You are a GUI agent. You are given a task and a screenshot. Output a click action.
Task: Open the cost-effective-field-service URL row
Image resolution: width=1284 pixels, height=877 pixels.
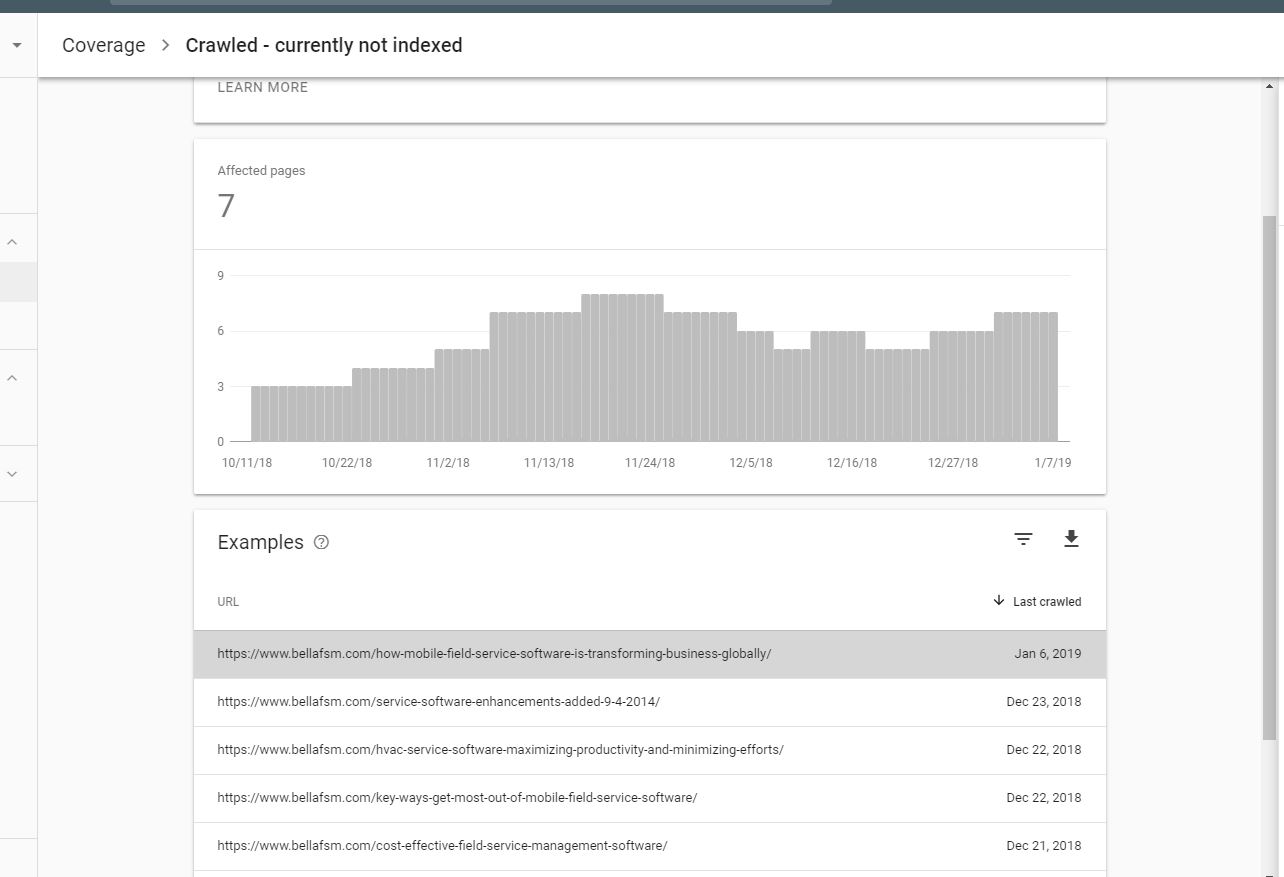pyautogui.click(x=650, y=846)
